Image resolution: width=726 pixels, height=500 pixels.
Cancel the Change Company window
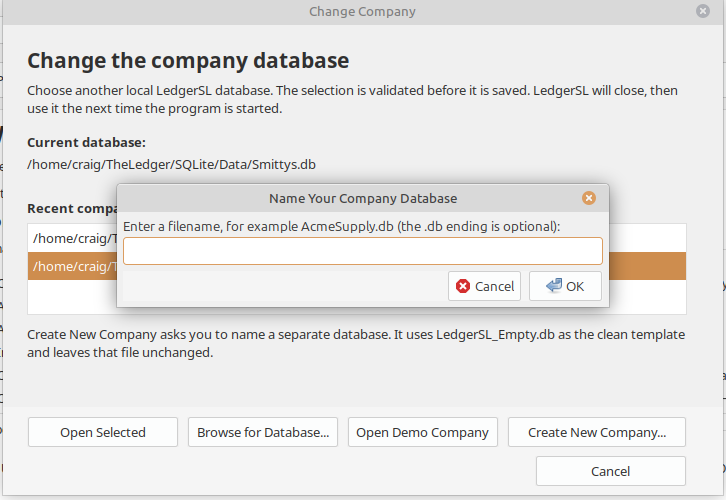[611, 471]
